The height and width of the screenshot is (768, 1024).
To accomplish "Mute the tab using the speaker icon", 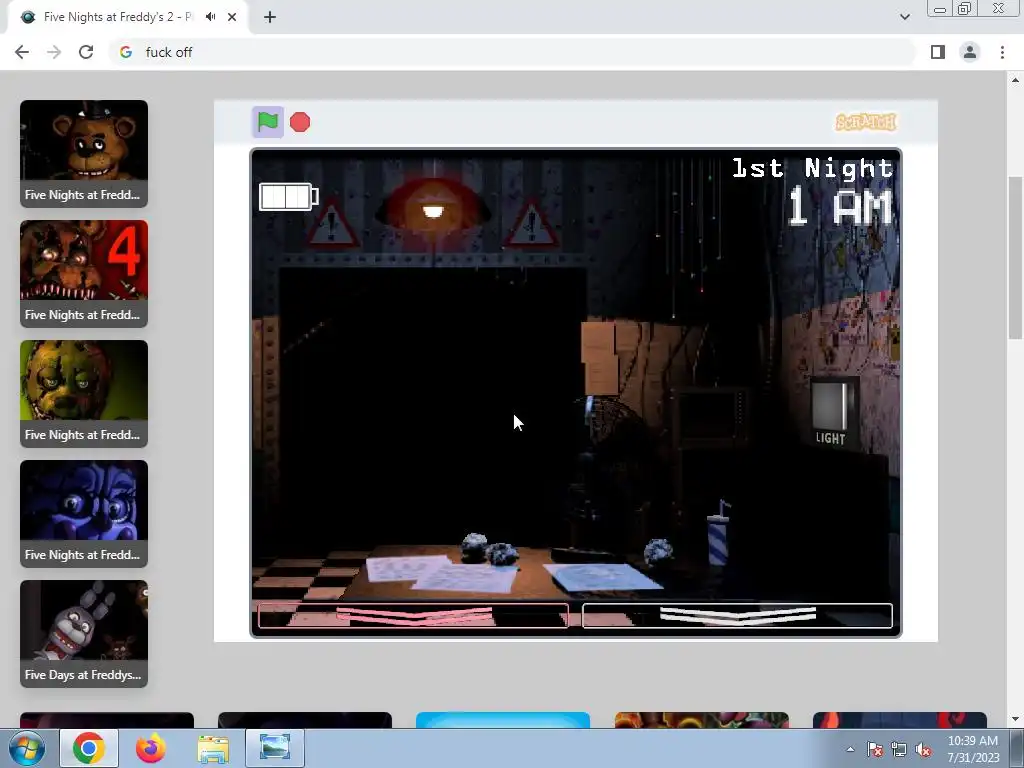I will point(210,17).
